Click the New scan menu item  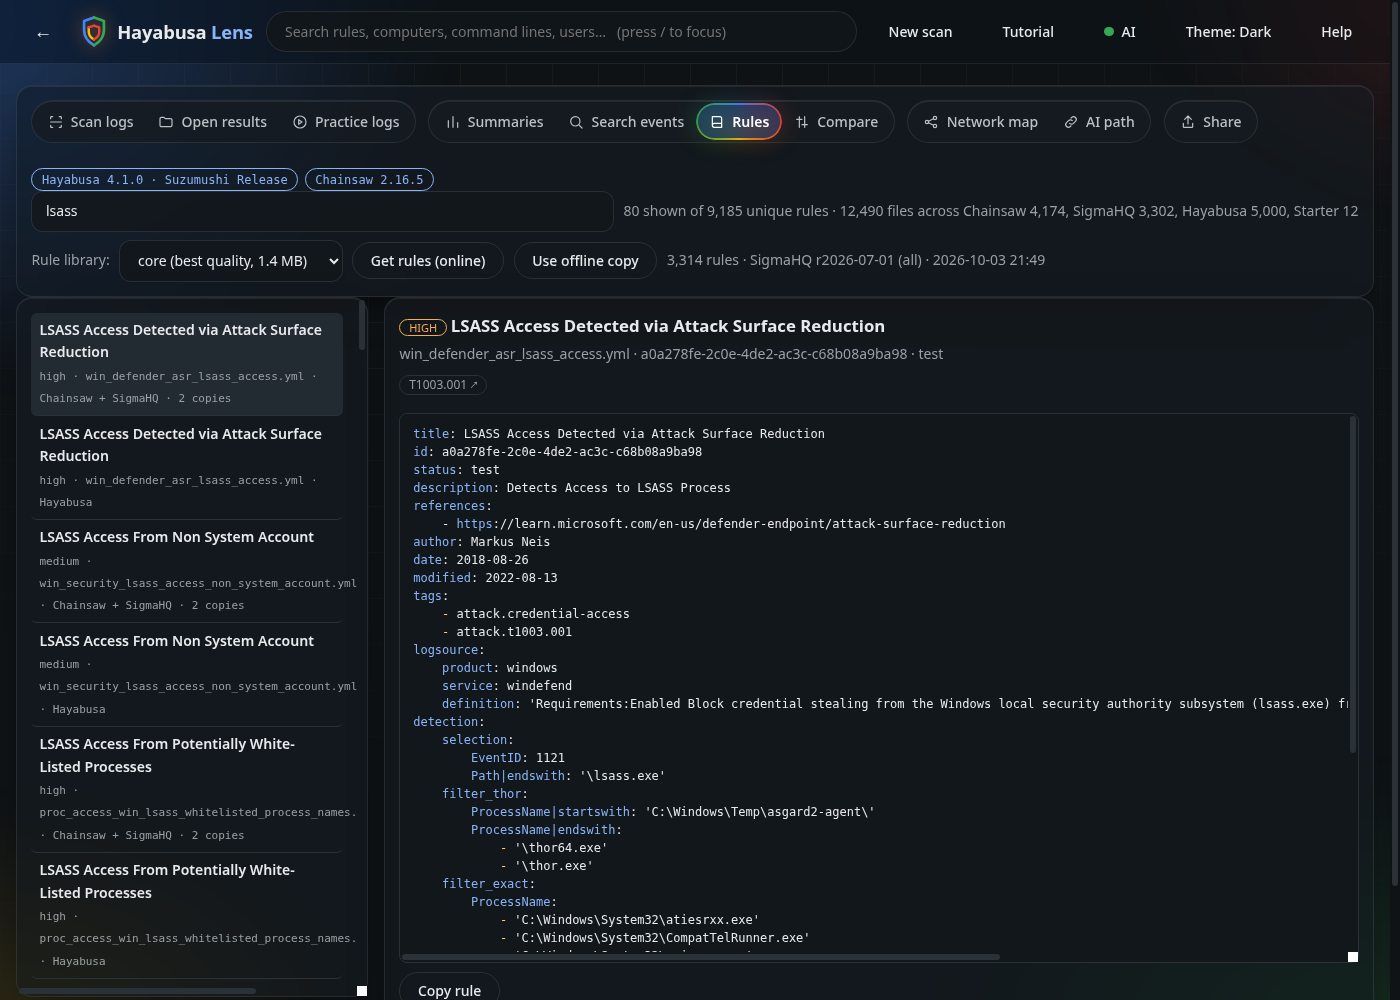pyautogui.click(x=920, y=32)
